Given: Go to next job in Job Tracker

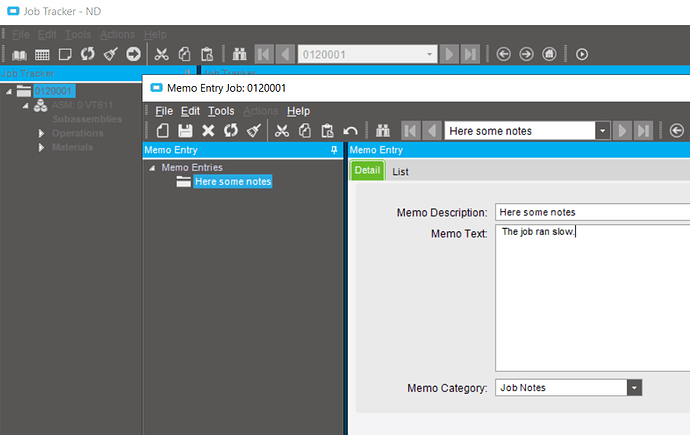Looking at the screenshot, I should click(x=449, y=54).
